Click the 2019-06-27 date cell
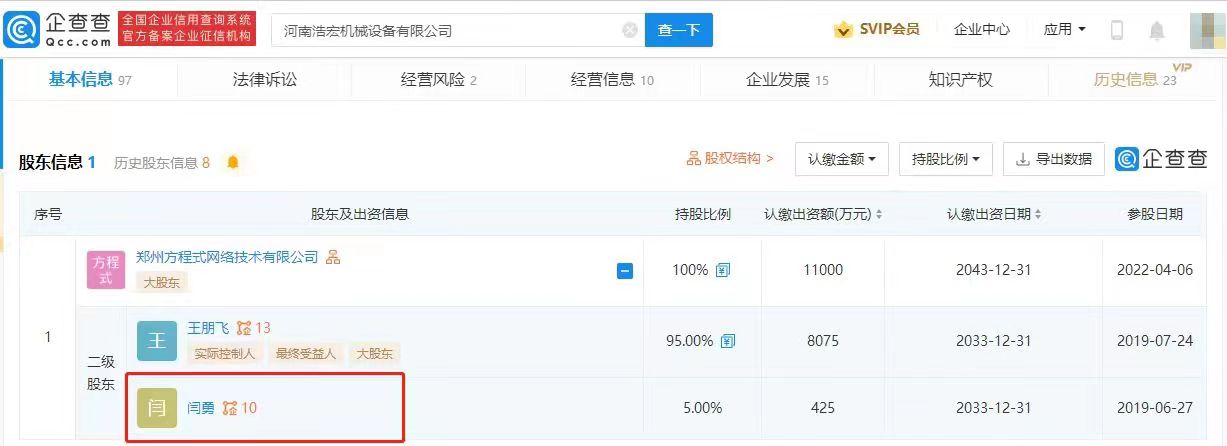 coord(1155,408)
